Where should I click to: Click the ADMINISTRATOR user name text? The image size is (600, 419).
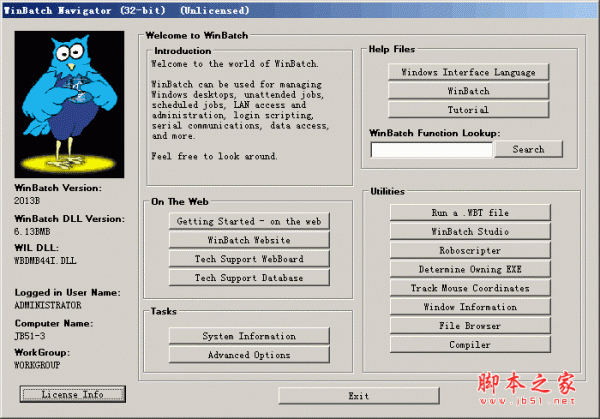pos(48,305)
